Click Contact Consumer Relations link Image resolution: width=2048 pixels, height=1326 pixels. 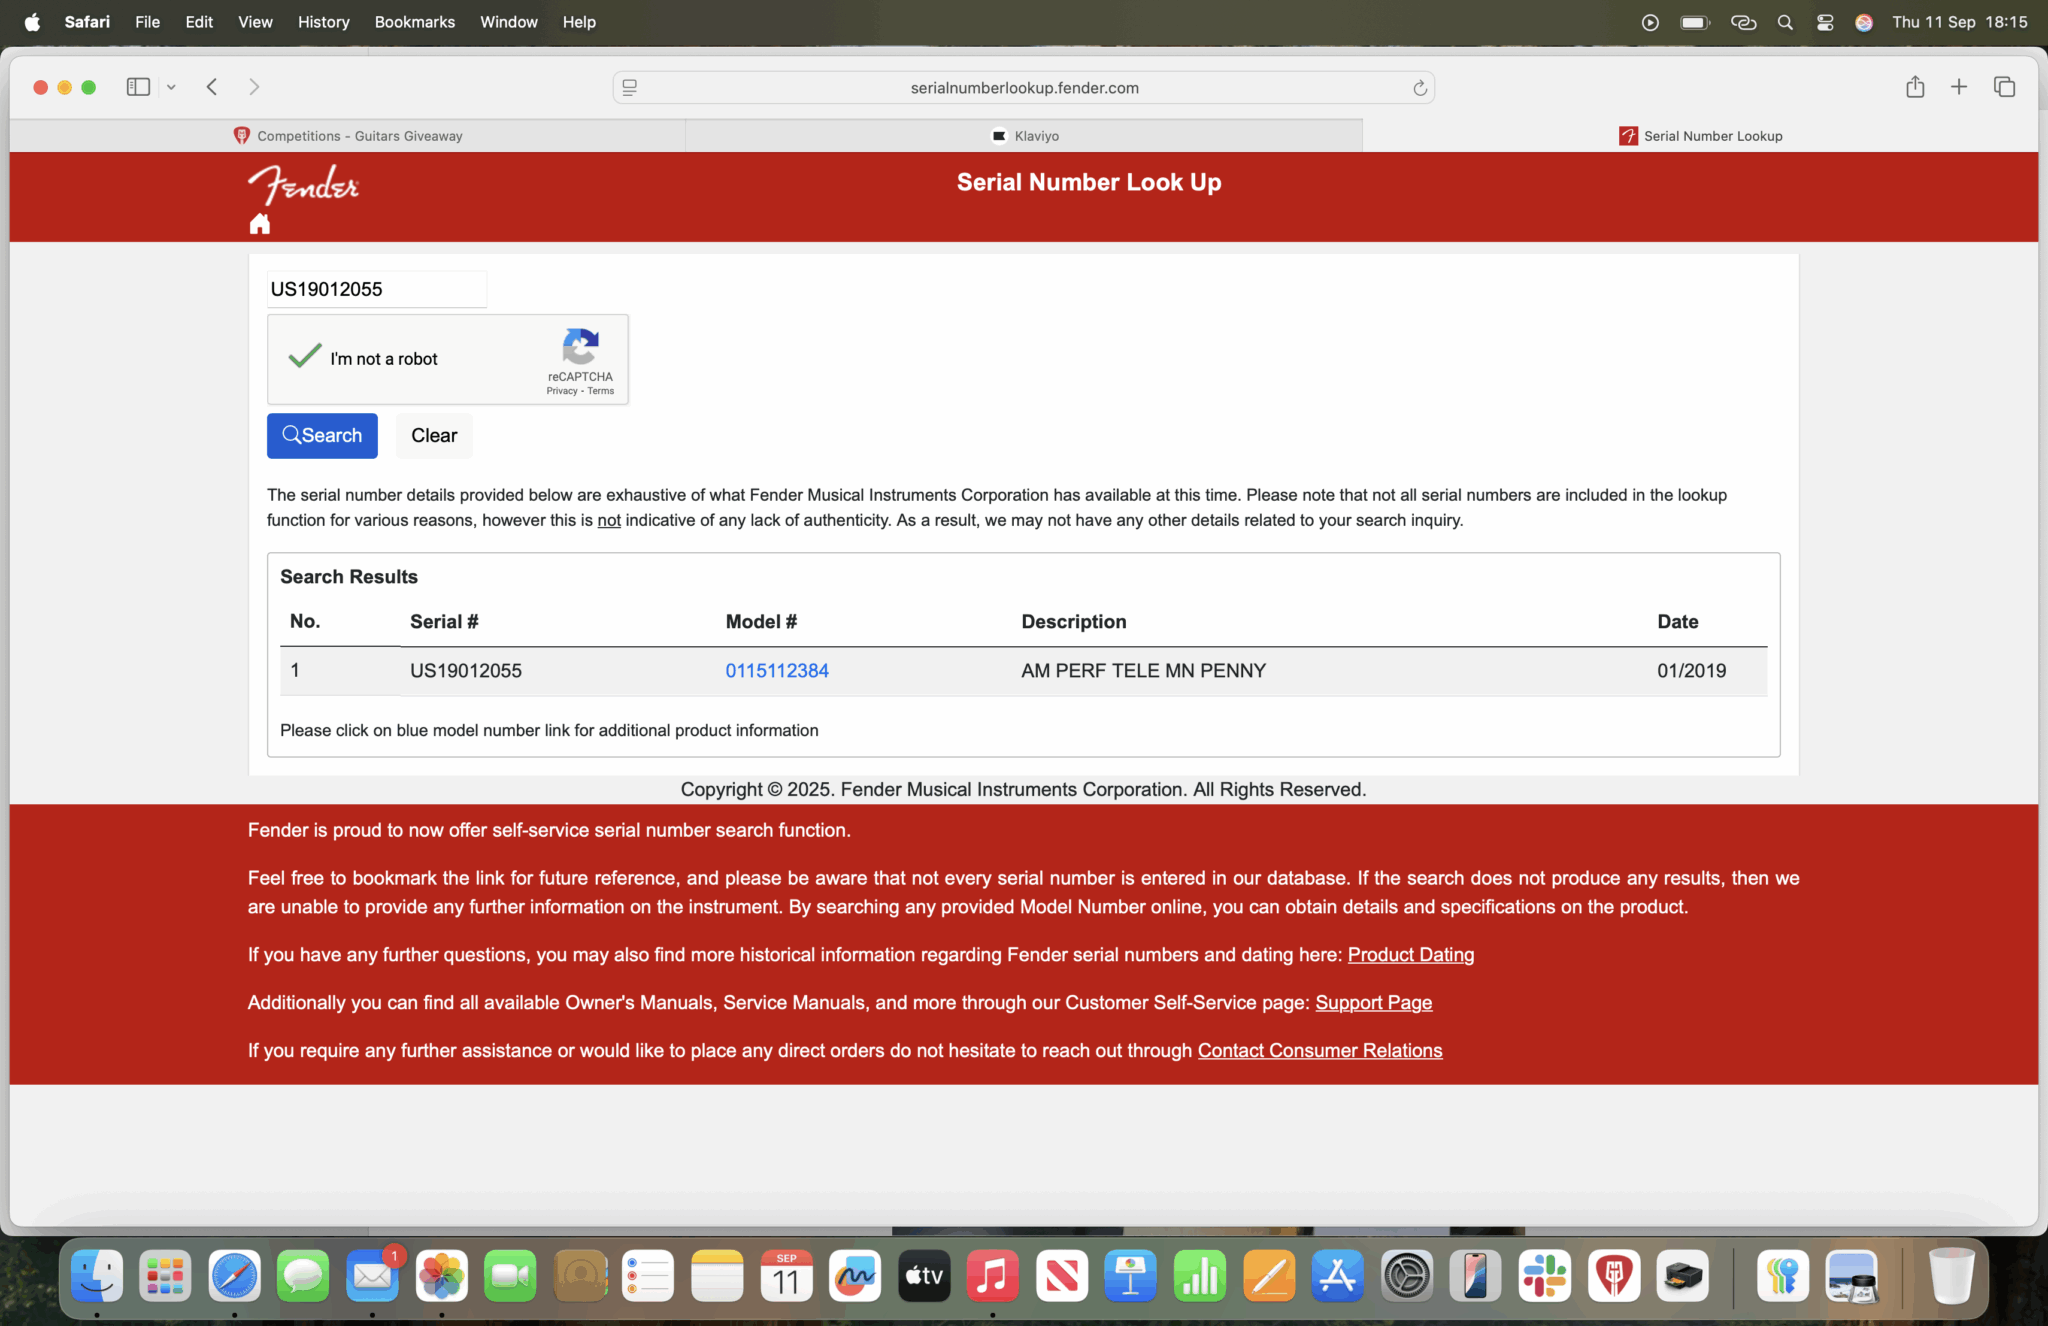[1320, 1051]
